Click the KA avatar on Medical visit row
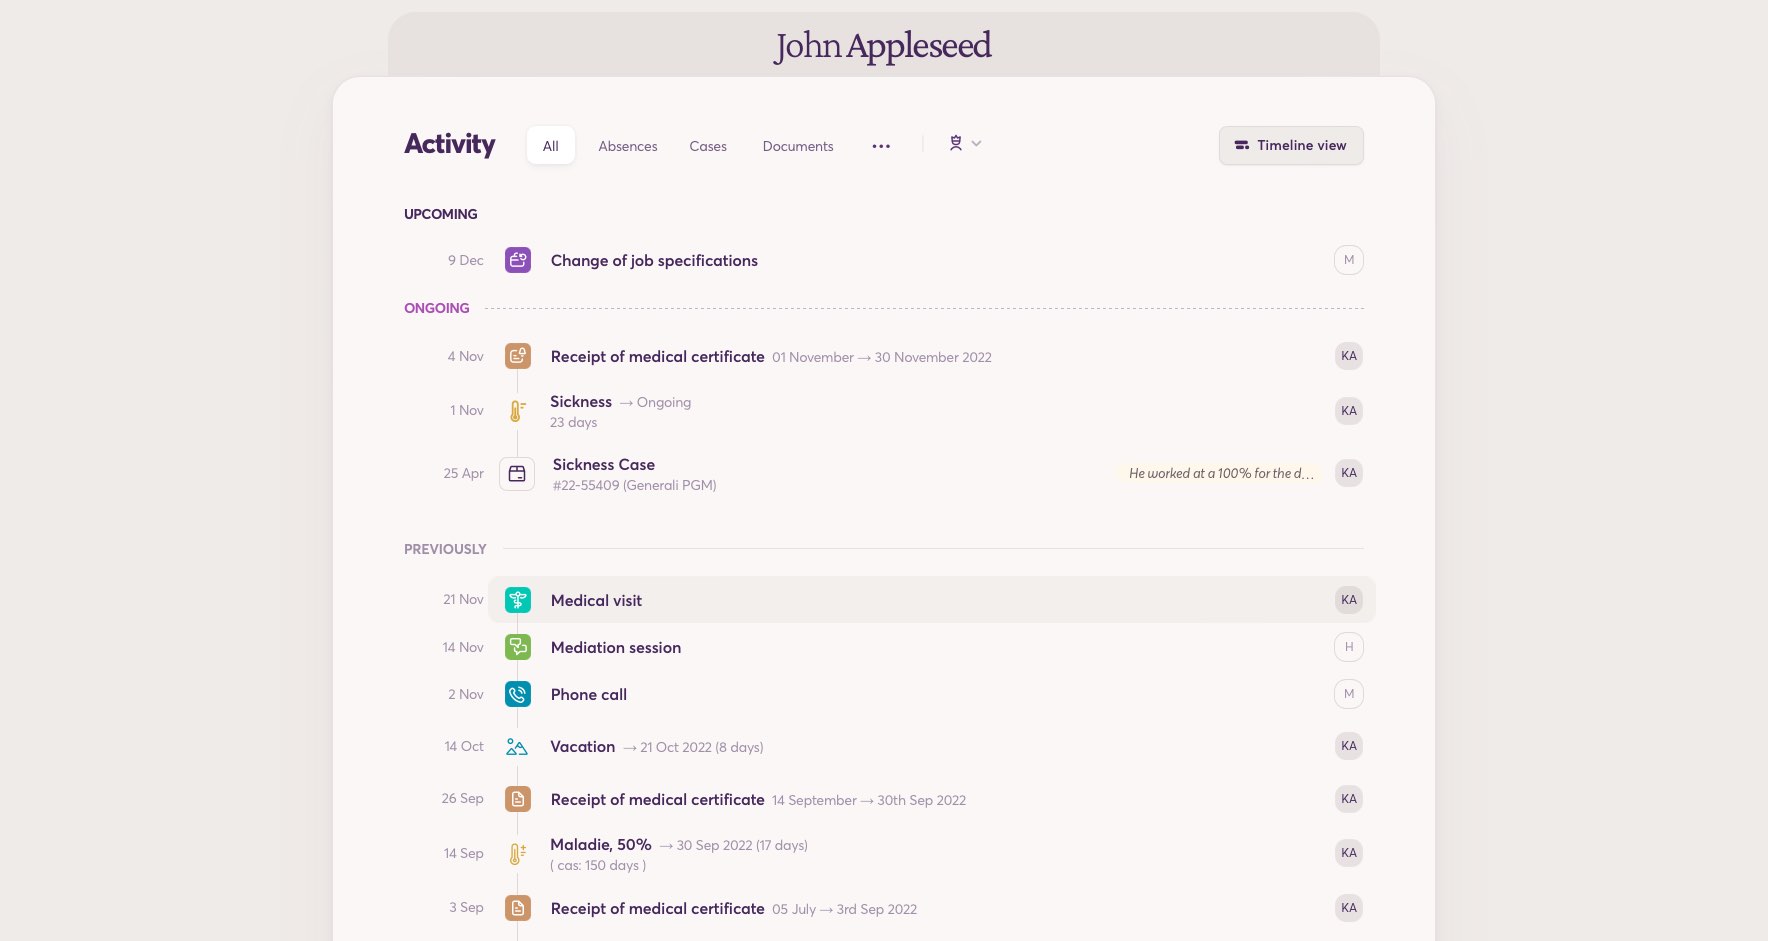Screen dimensions: 1768x941 pos(1349,600)
